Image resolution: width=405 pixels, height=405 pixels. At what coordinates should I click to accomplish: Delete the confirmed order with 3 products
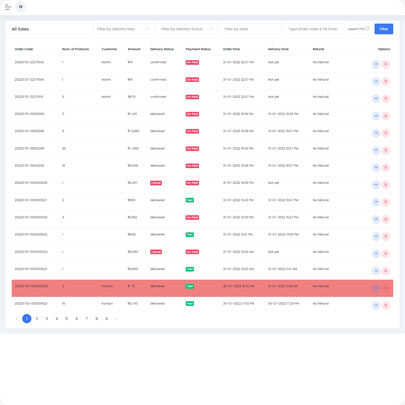coord(386,99)
